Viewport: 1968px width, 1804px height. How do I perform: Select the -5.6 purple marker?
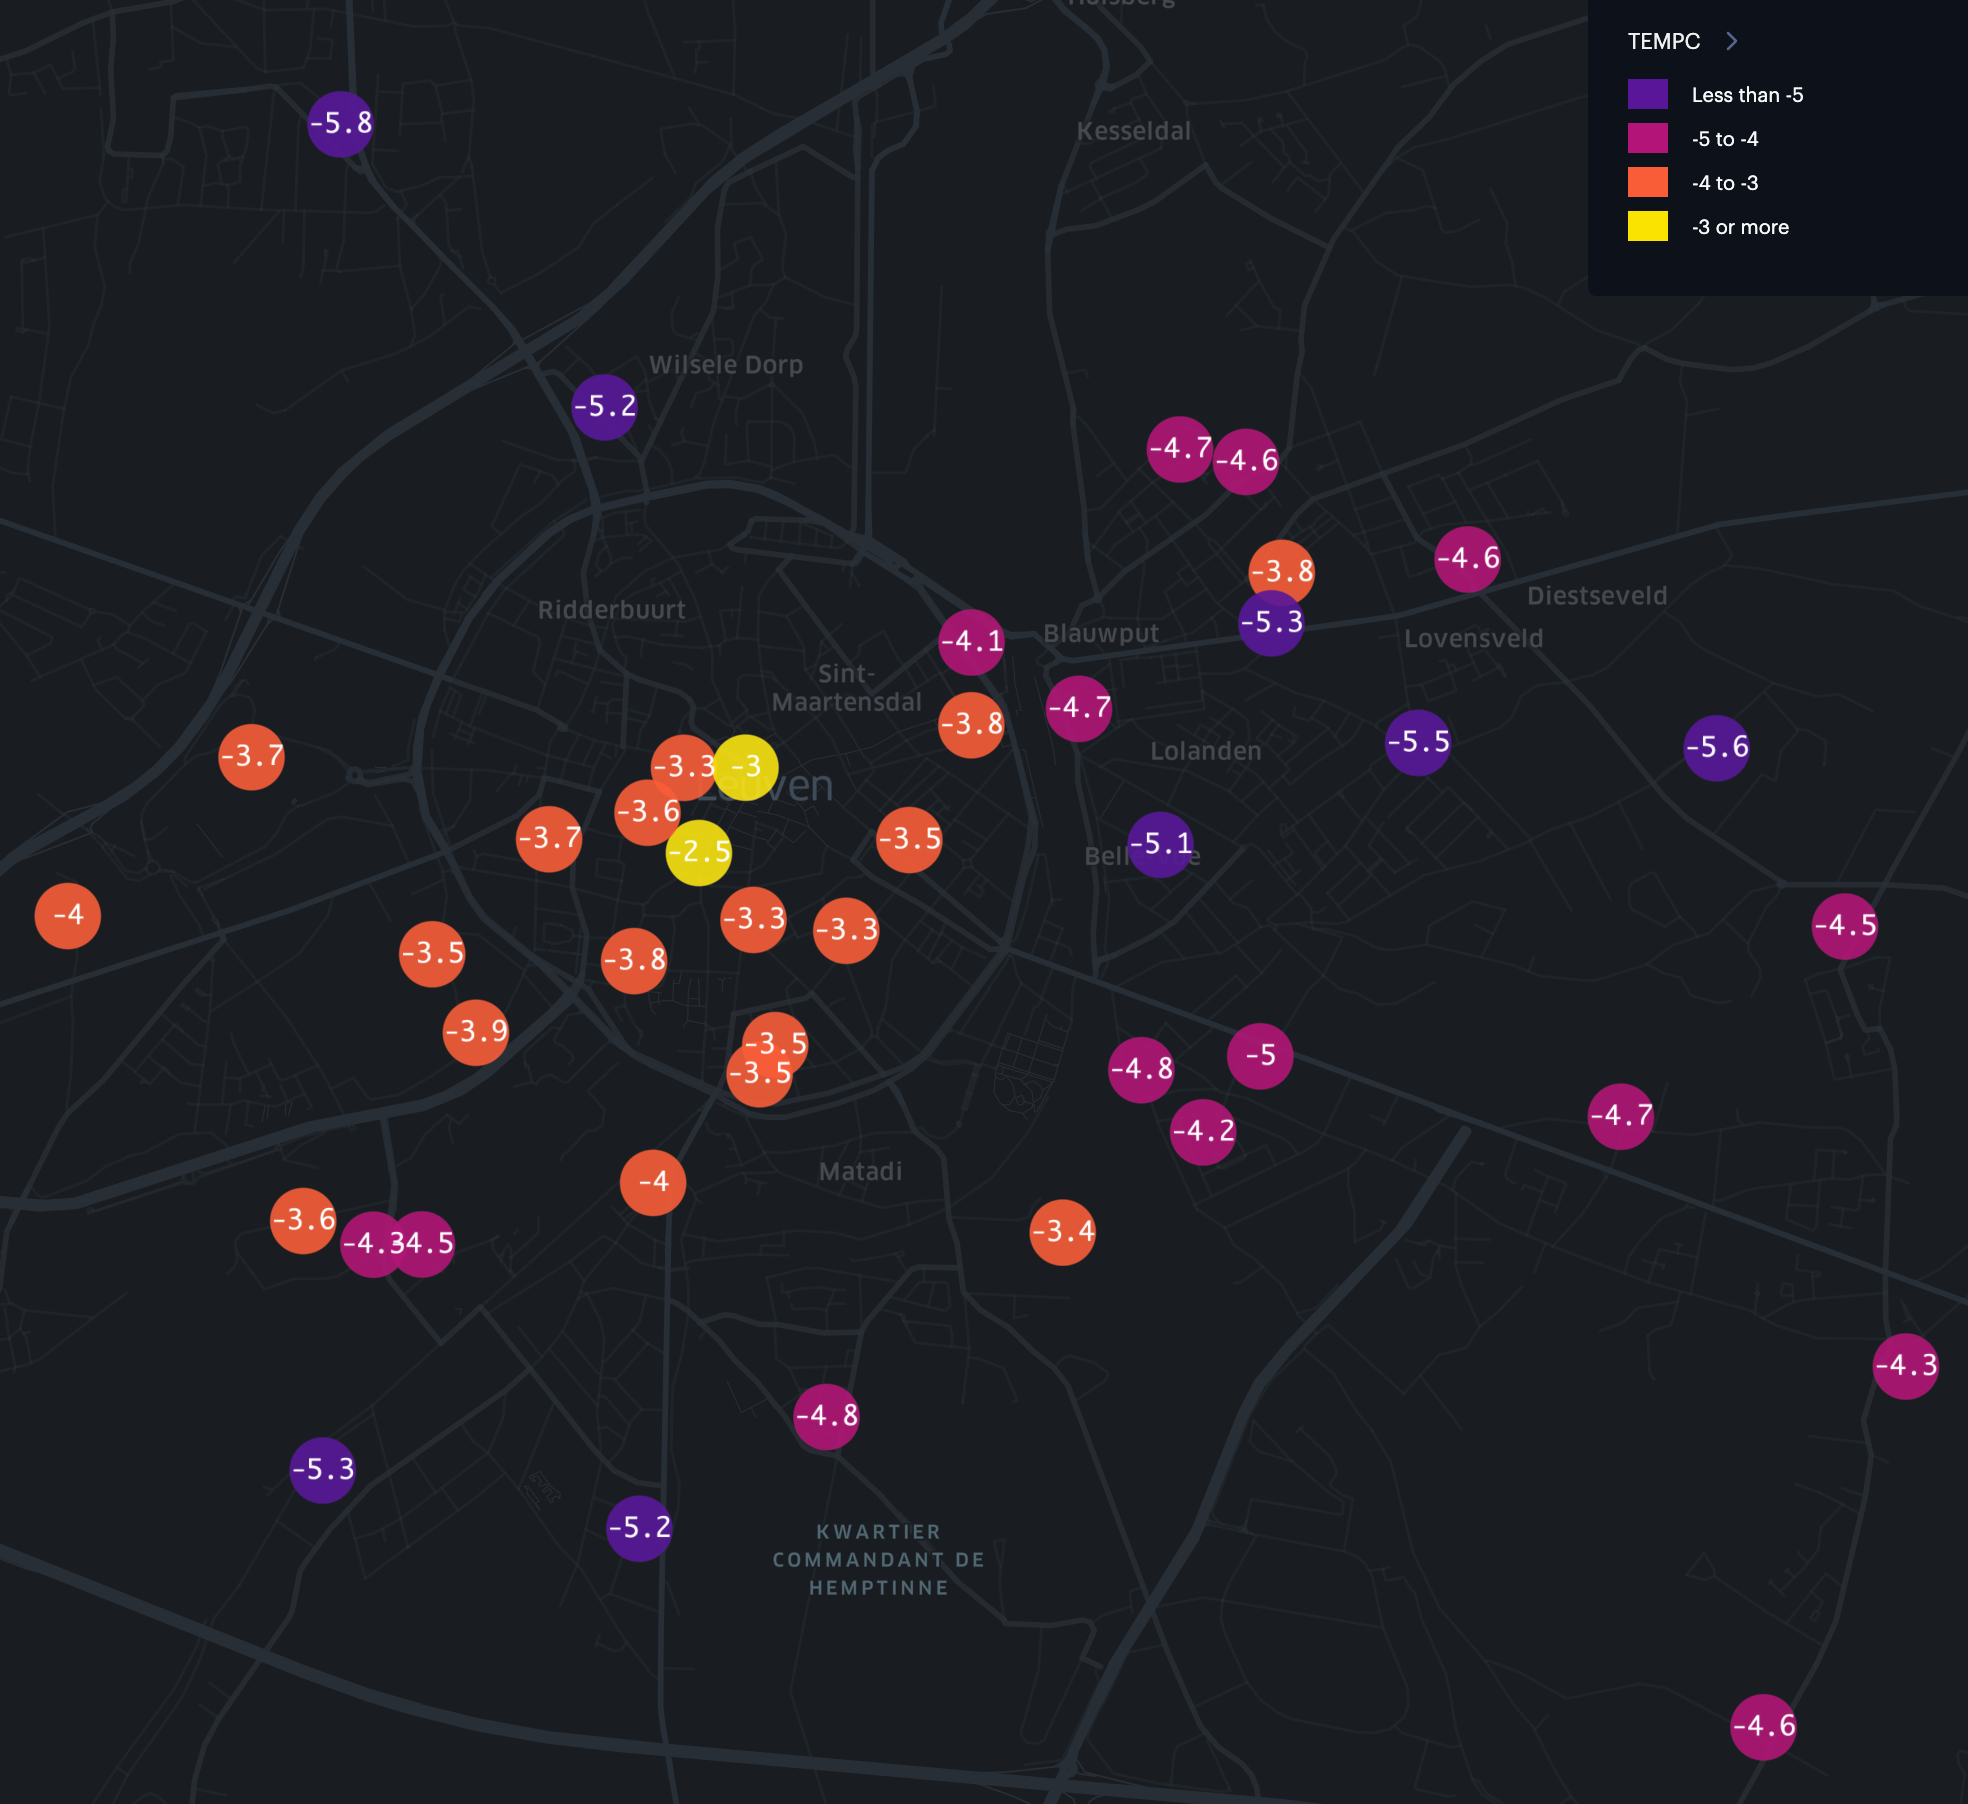[1716, 747]
